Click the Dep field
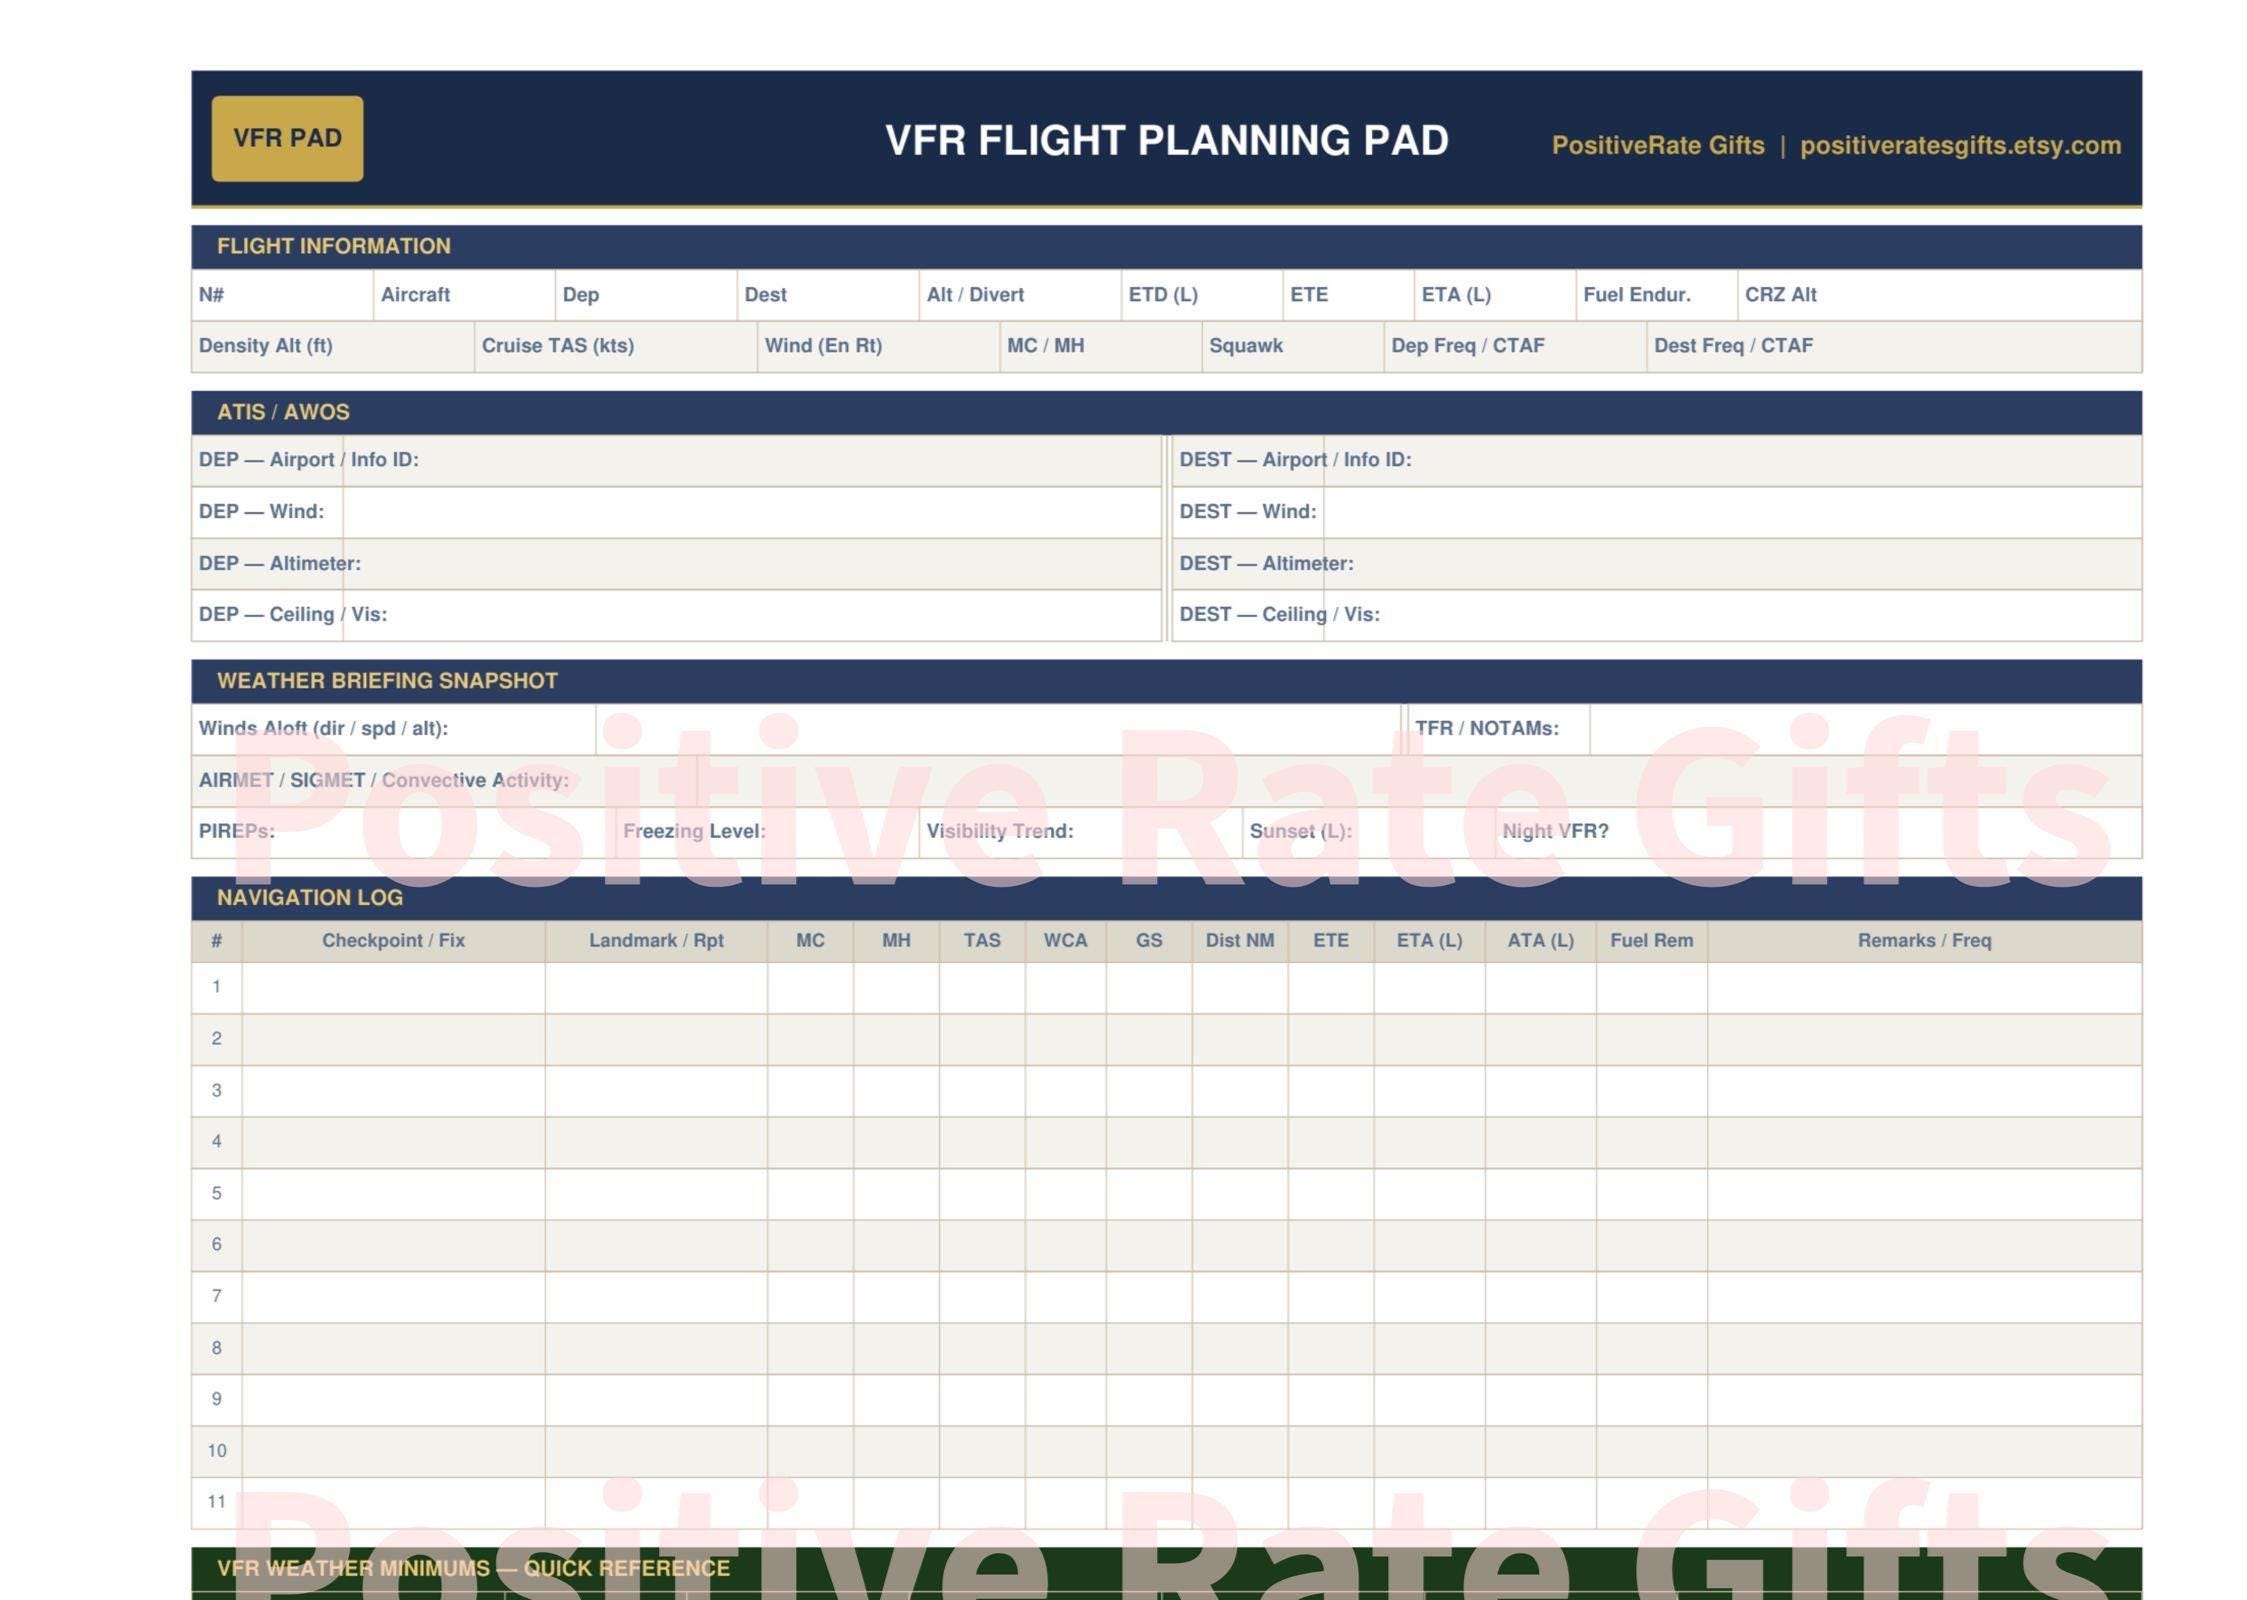Screen dimensions: 2247x1600 click(646, 295)
